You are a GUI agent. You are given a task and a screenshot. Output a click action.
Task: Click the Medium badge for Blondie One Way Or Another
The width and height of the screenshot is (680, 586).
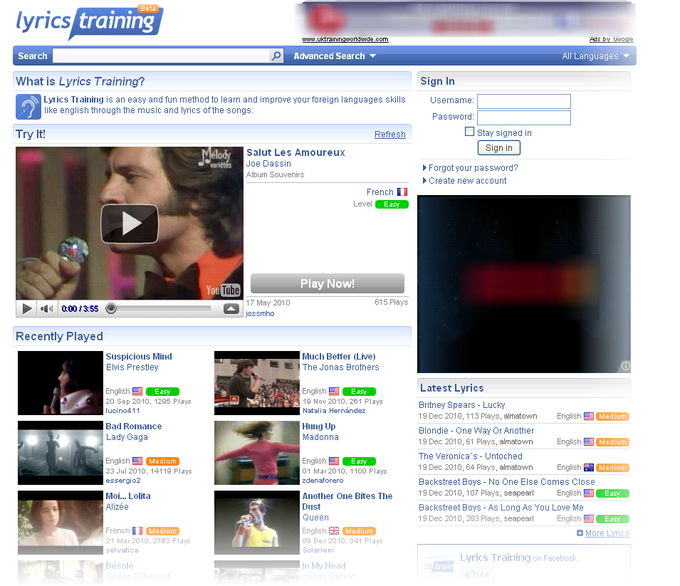tap(612, 442)
